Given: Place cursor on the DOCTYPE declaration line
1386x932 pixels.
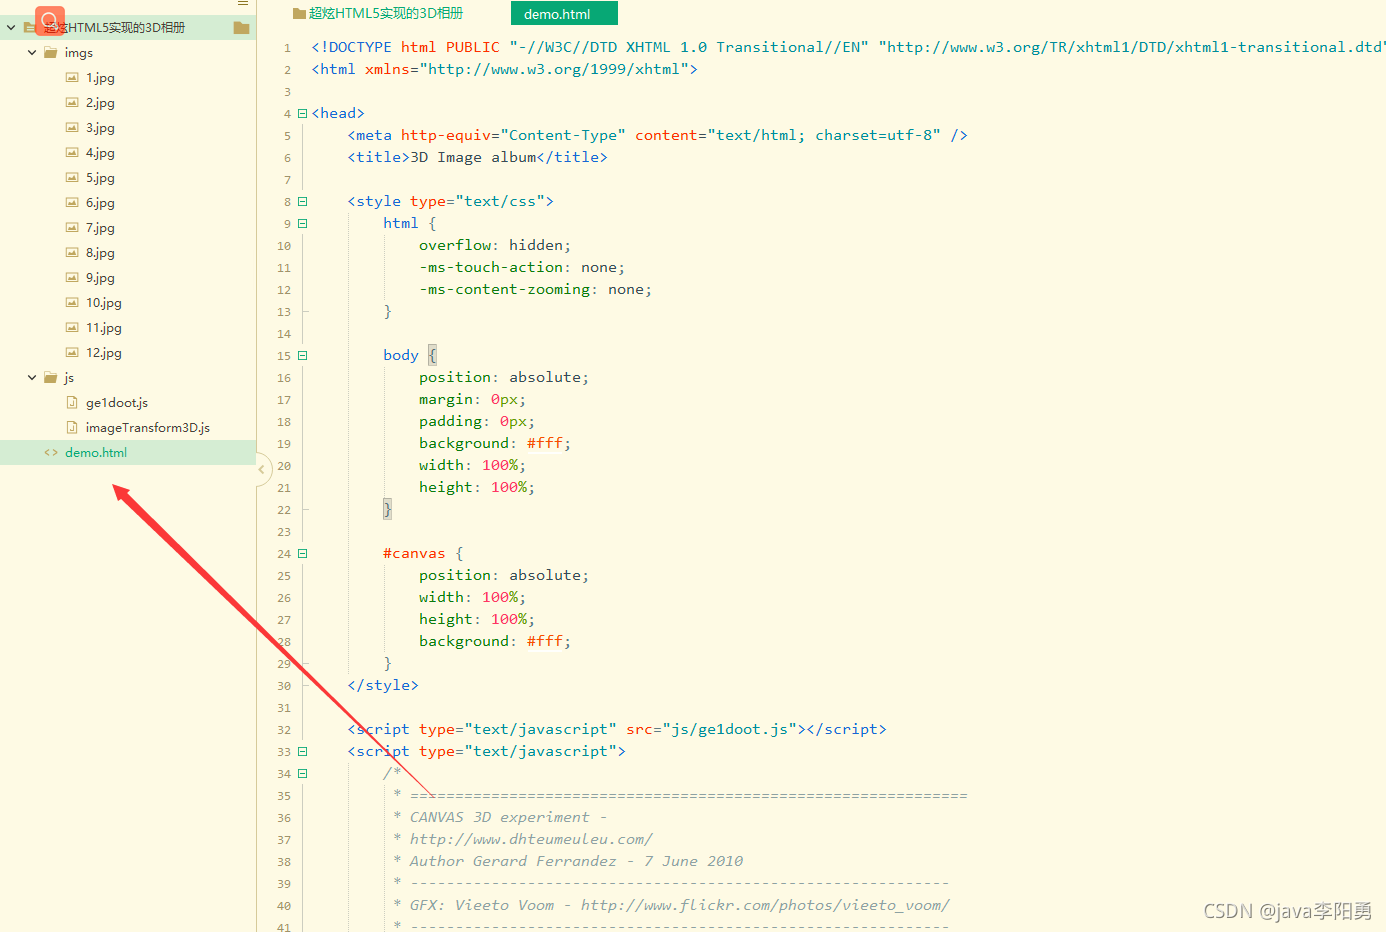Looking at the screenshot, I should [x=848, y=47].
